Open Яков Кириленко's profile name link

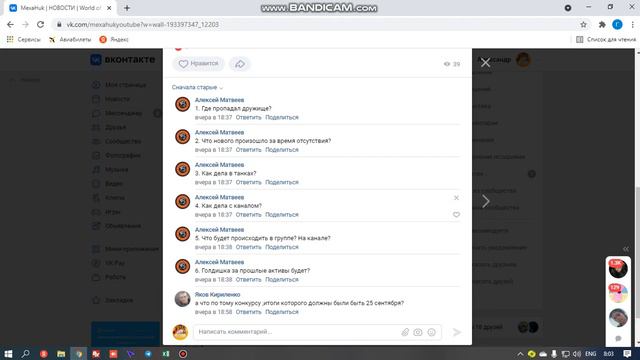click(x=217, y=295)
